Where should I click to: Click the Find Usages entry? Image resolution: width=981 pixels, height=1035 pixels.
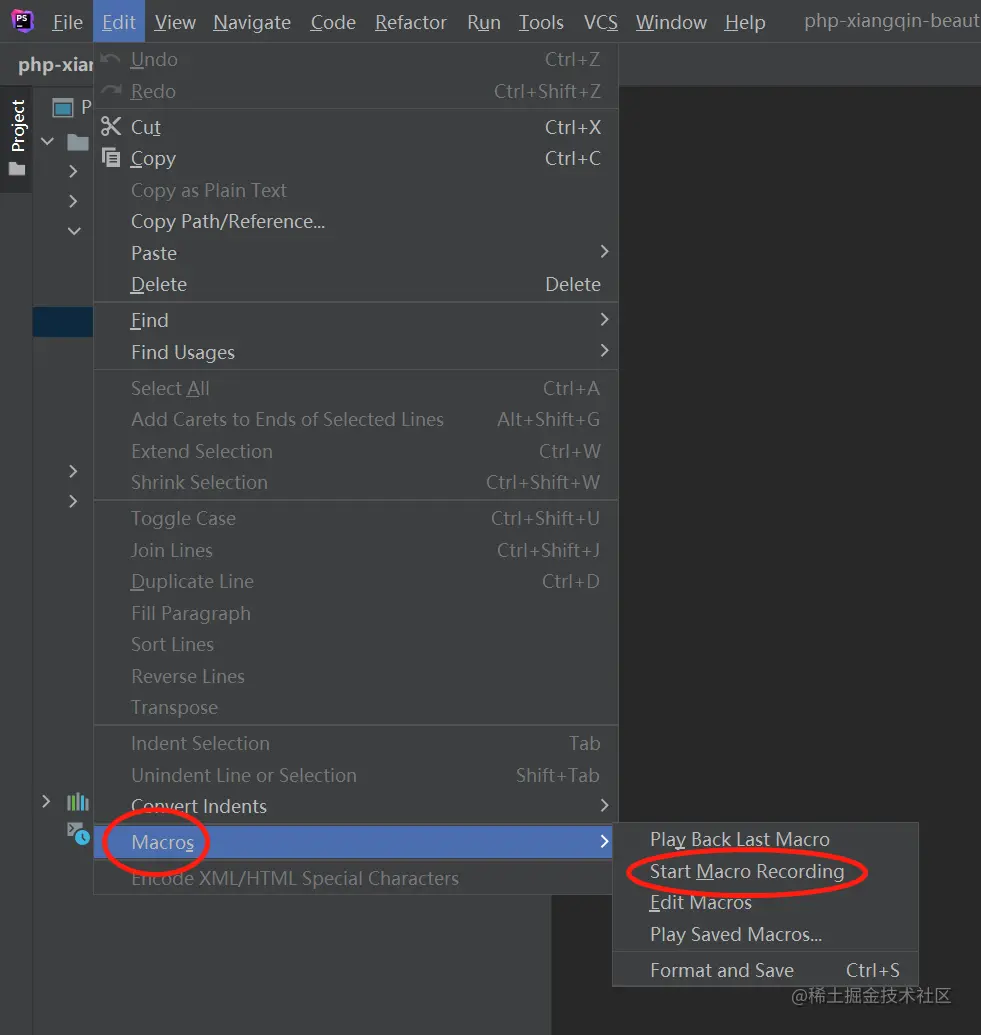tap(356, 352)
